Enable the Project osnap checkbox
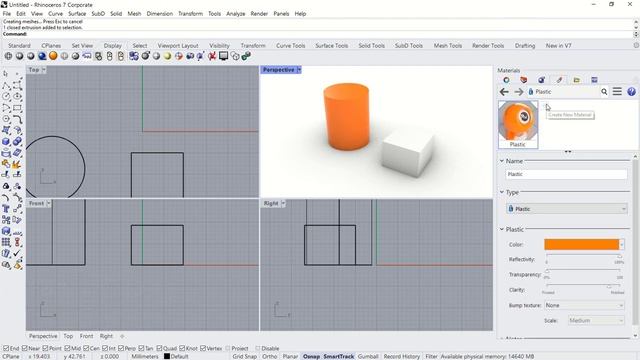The width and height of the screenshot is (640, 360). click(228, 348)
